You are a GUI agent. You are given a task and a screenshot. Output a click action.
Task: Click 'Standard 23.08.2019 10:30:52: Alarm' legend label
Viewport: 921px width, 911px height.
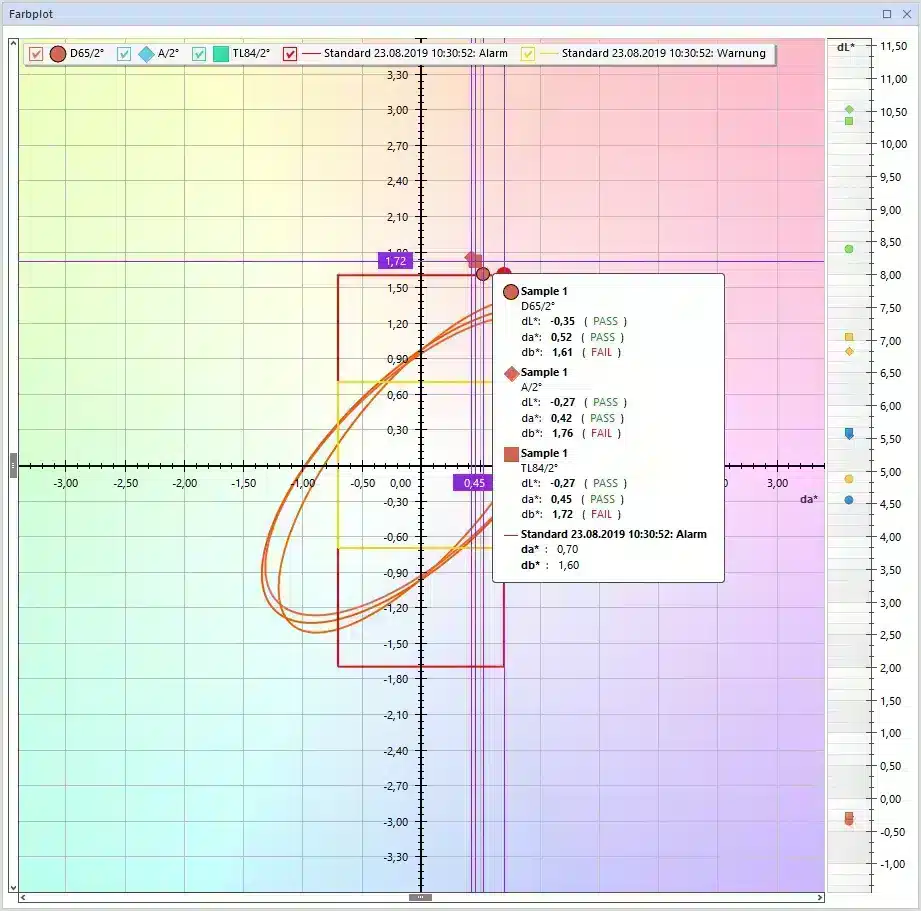416,53
